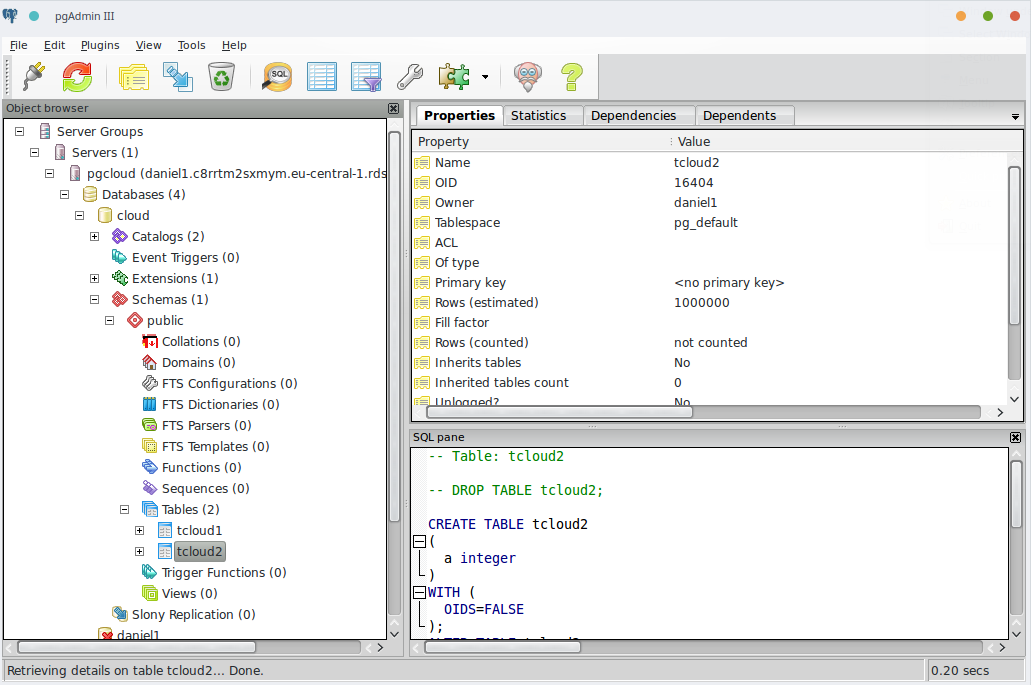
Task: Select Domains (0) in tree
Action: tap(199, 363)
